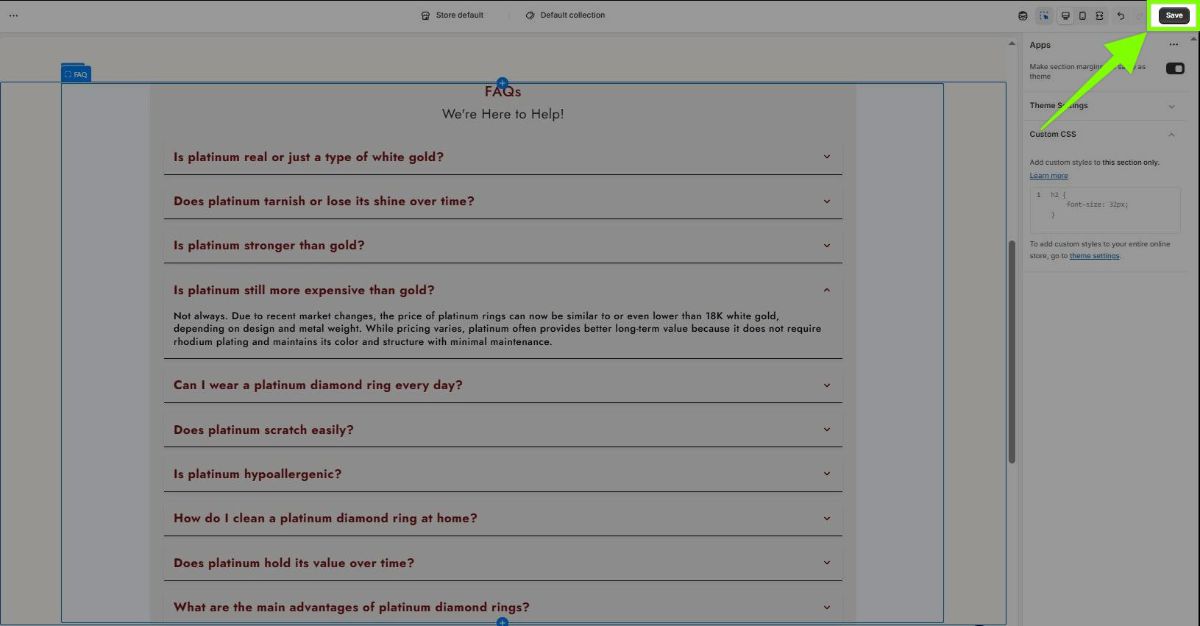The width and height of the screenshot is (1200, 626).
Task: Open the Learn more link
Action: coord(1048,176)
